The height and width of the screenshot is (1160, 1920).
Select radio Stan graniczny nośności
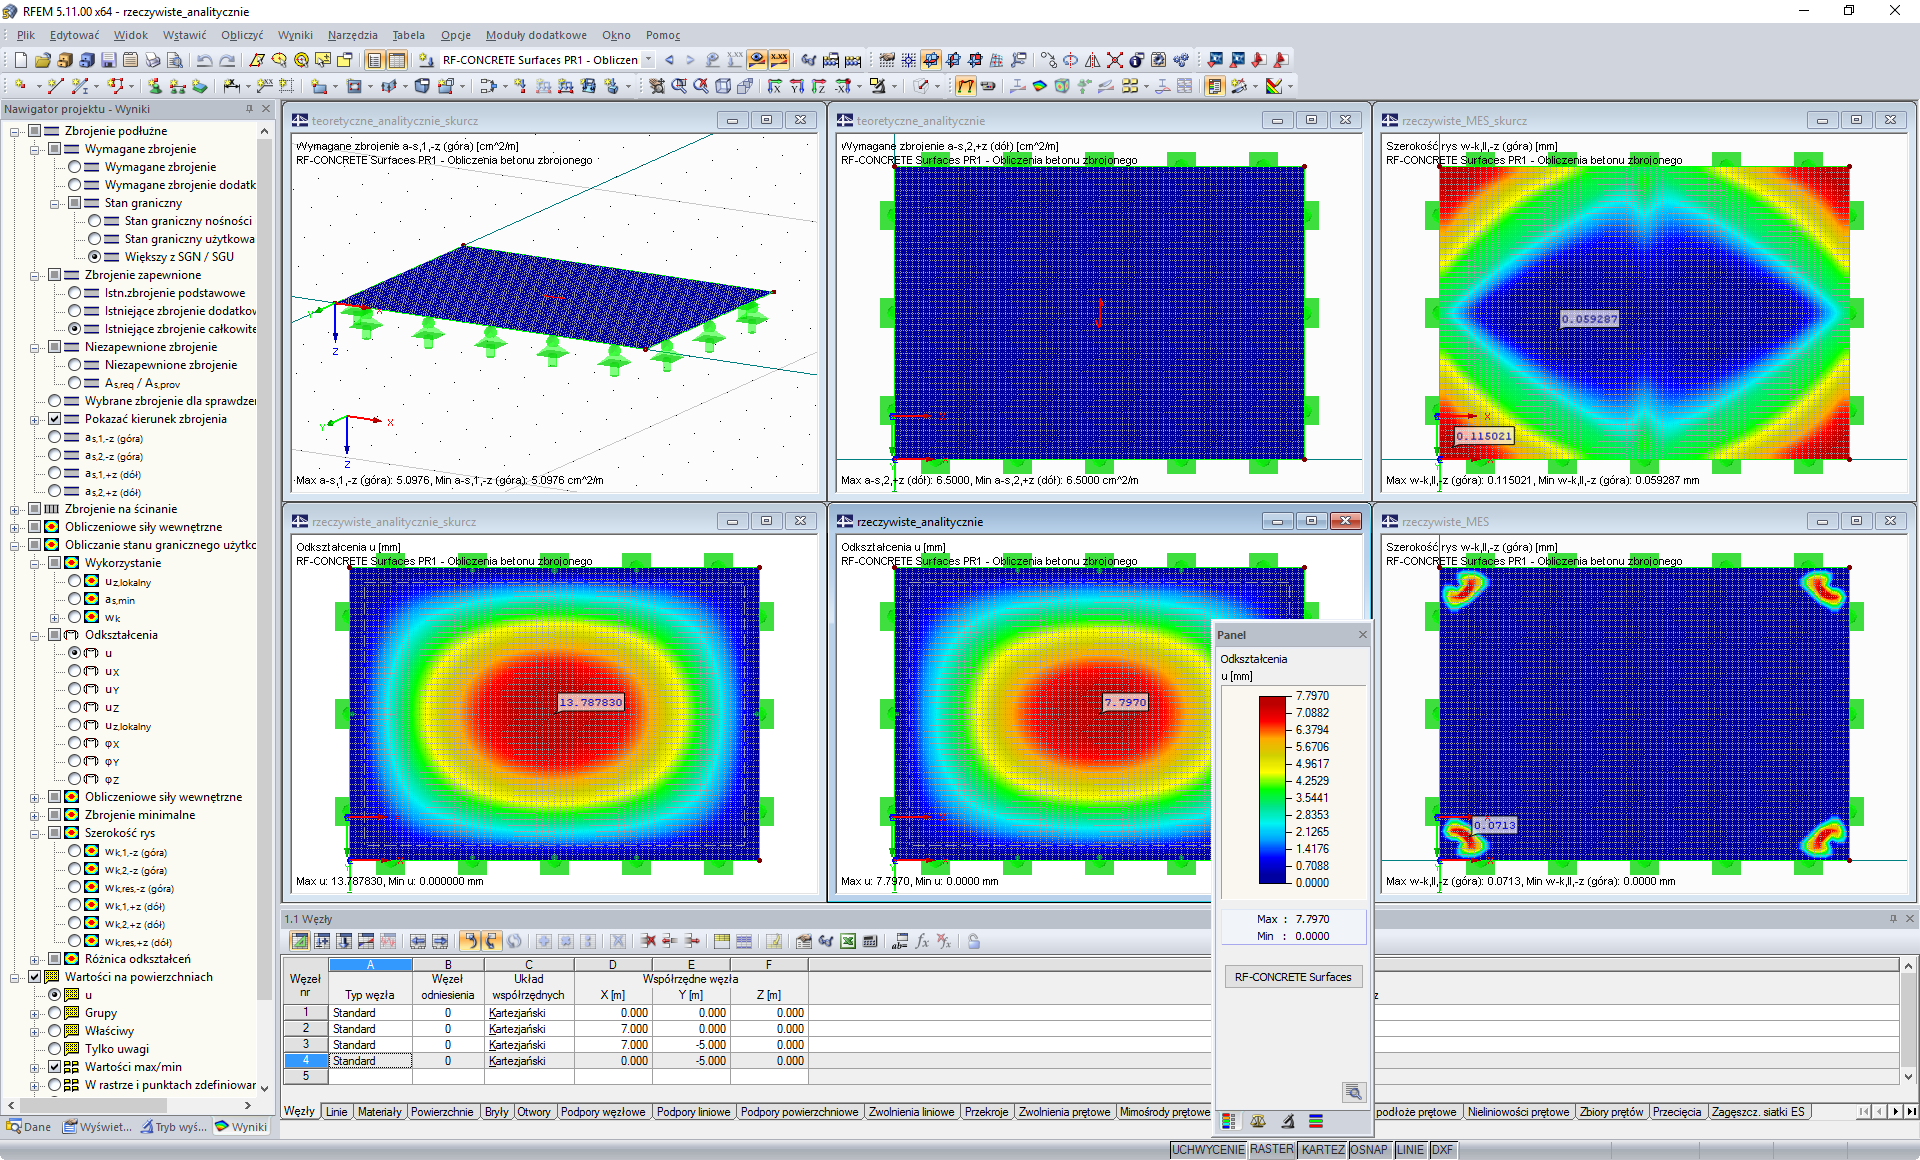[95, 221]
